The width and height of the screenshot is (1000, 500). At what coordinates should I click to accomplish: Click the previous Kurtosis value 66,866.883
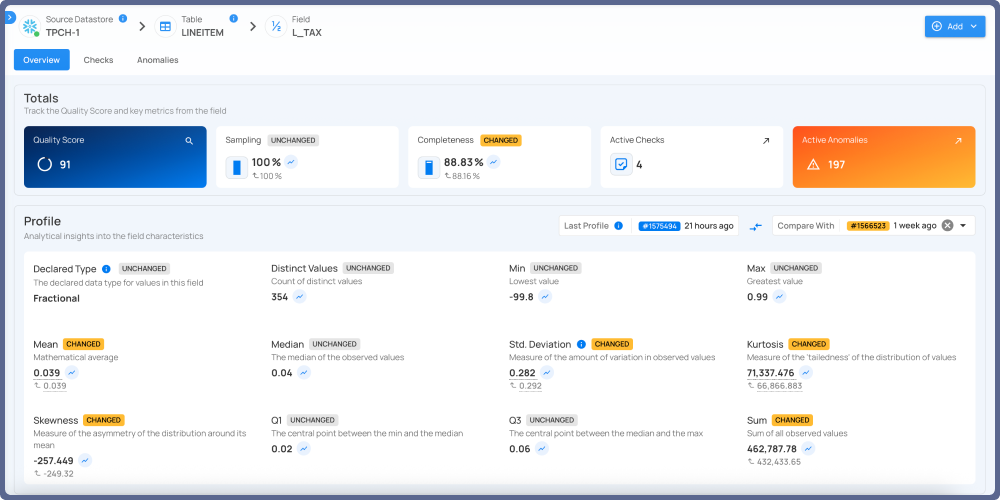(x=779, y=386)
